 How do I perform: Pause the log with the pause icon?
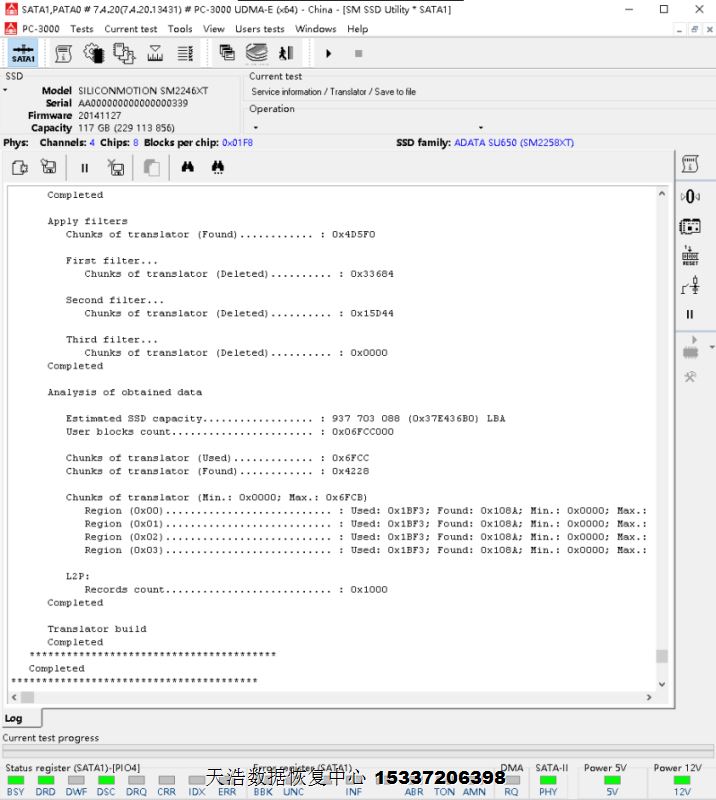click(85, 168)
